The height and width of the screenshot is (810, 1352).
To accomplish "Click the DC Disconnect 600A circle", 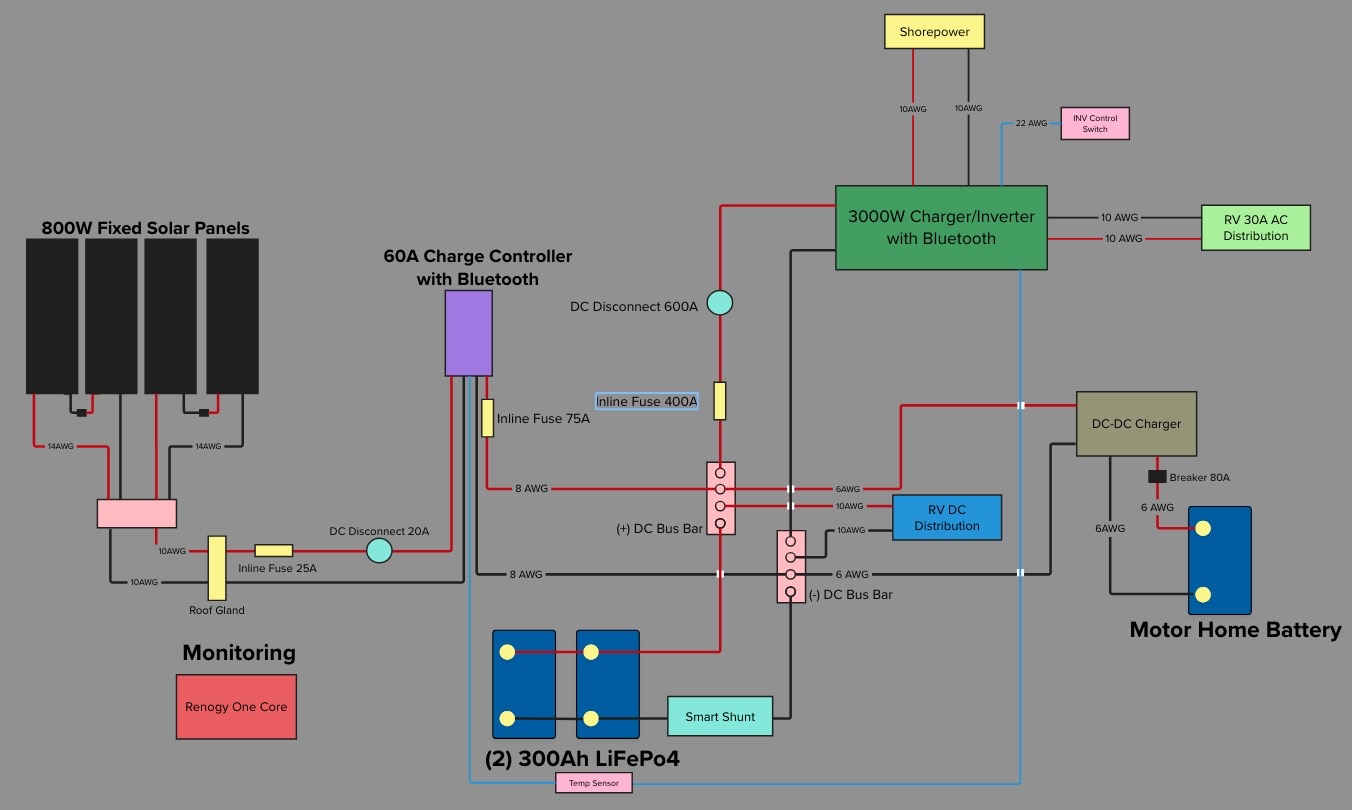I will tap(720, 302).
